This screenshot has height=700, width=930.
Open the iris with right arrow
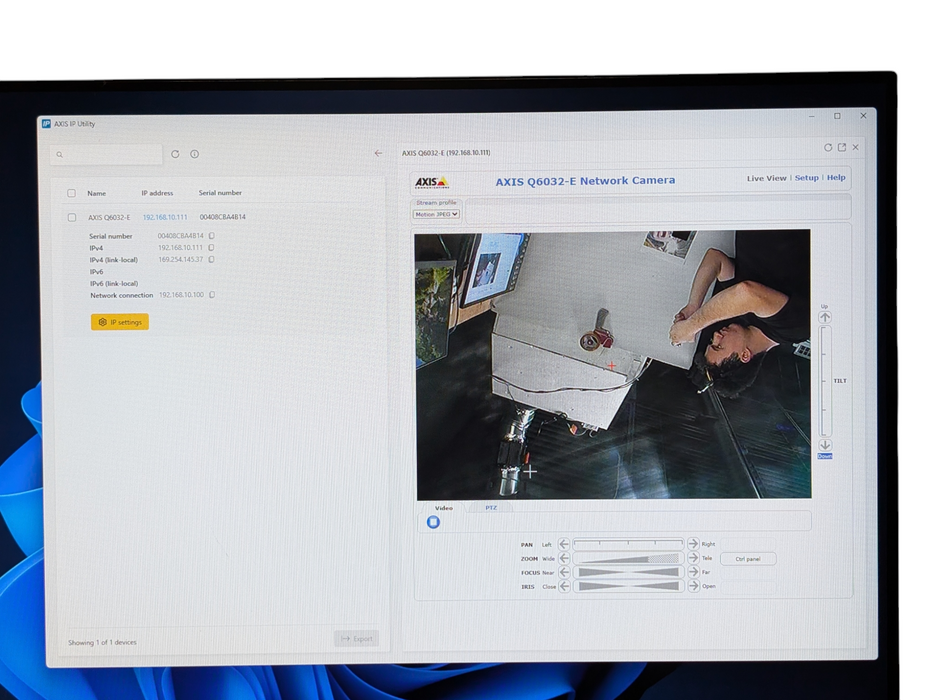pos(693,586)
